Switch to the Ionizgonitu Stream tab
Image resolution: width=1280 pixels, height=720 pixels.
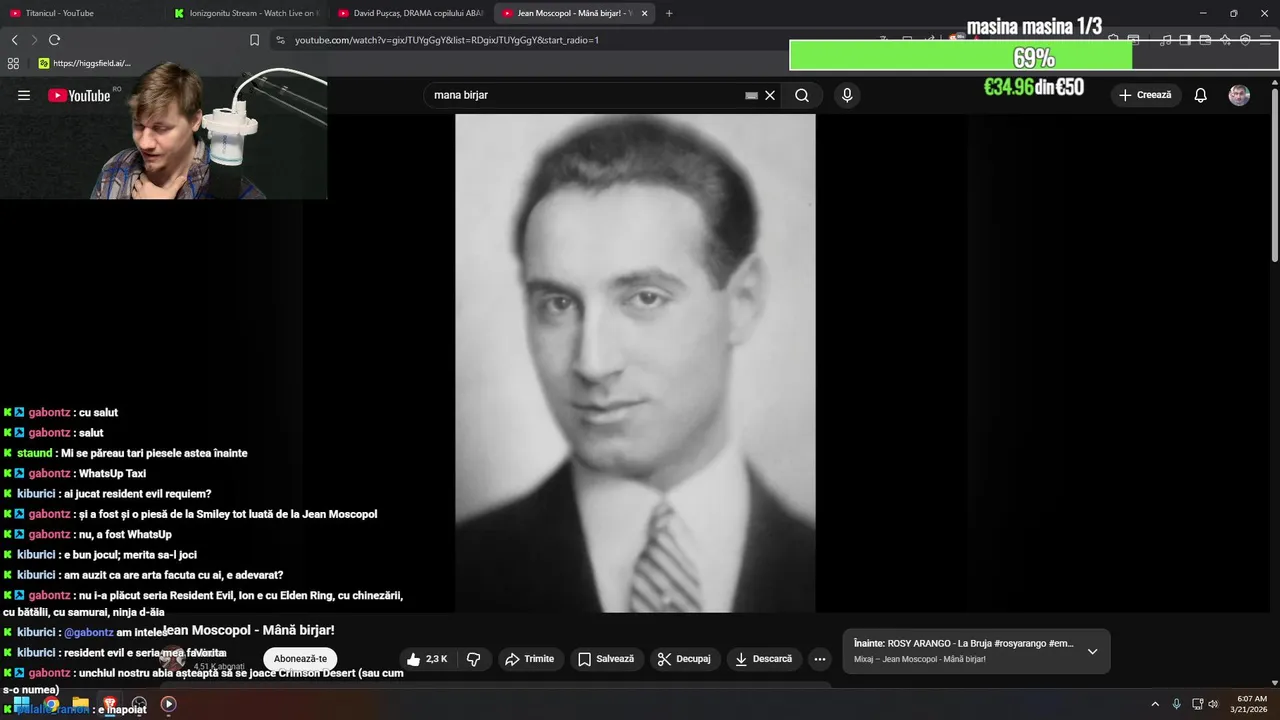tap(247, 13)
